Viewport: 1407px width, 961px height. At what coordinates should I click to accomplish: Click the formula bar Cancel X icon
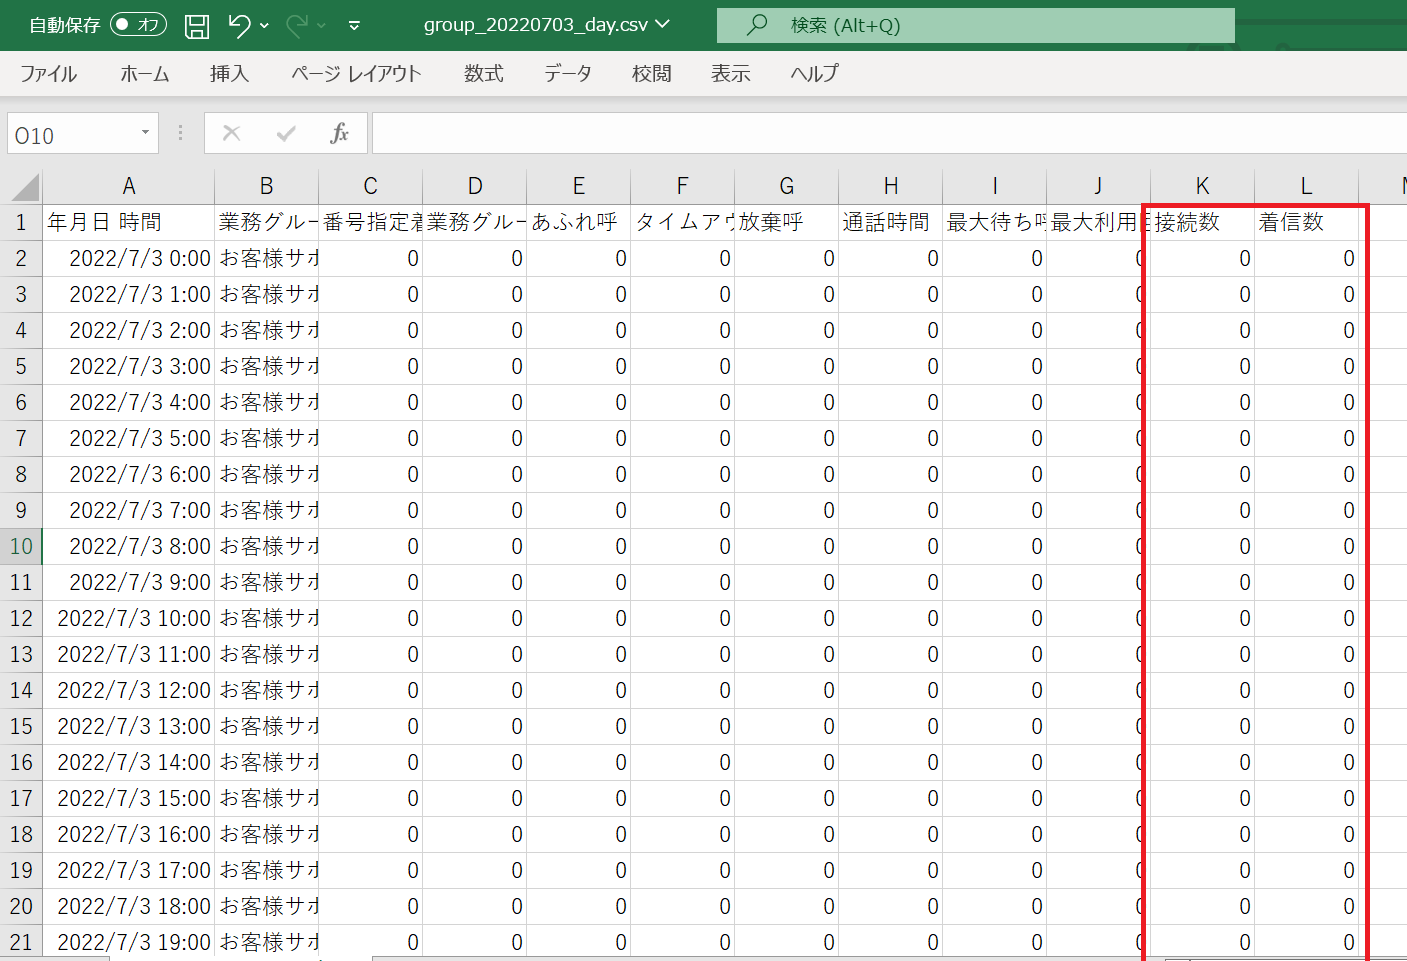coord(231,133)
